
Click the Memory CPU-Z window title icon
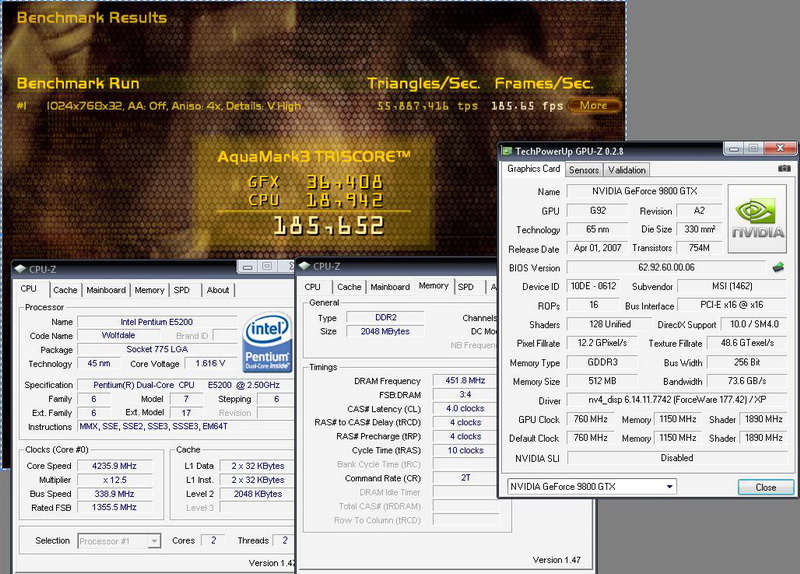(305, 266)
